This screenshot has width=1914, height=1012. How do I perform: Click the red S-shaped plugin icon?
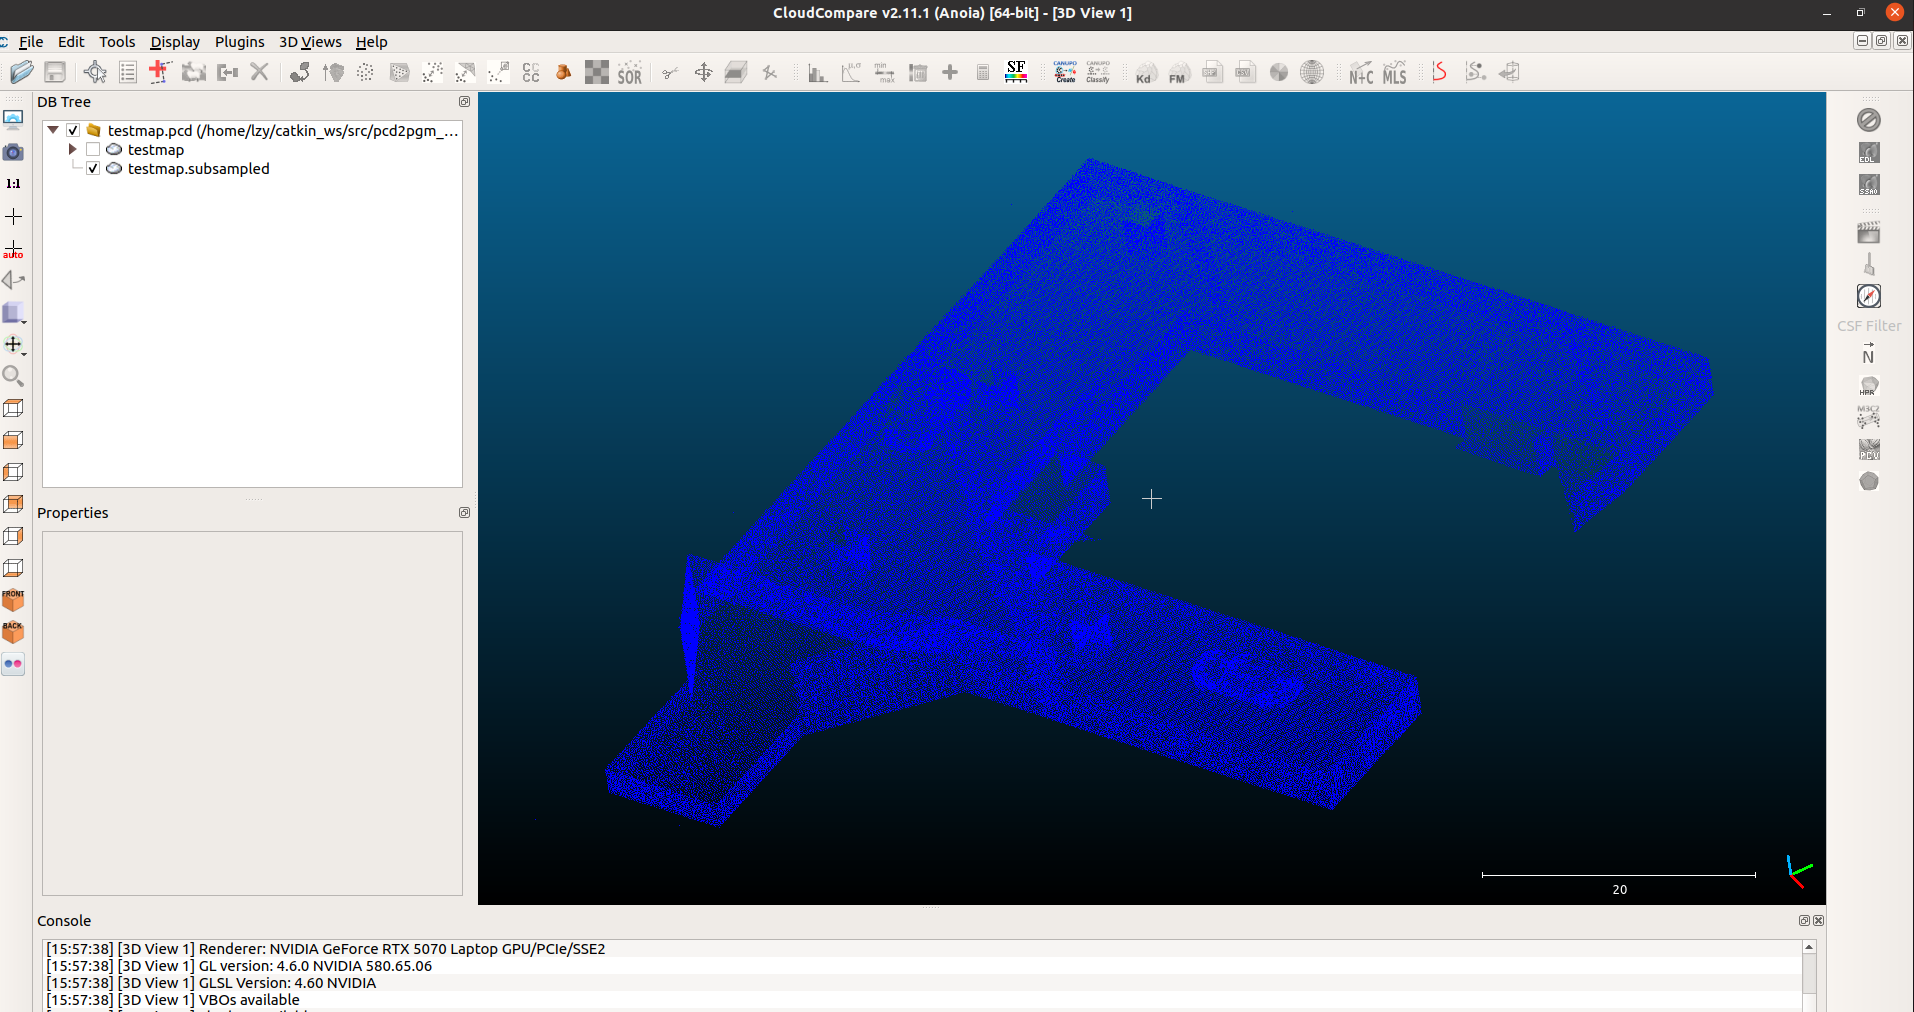coord(1440,72)
